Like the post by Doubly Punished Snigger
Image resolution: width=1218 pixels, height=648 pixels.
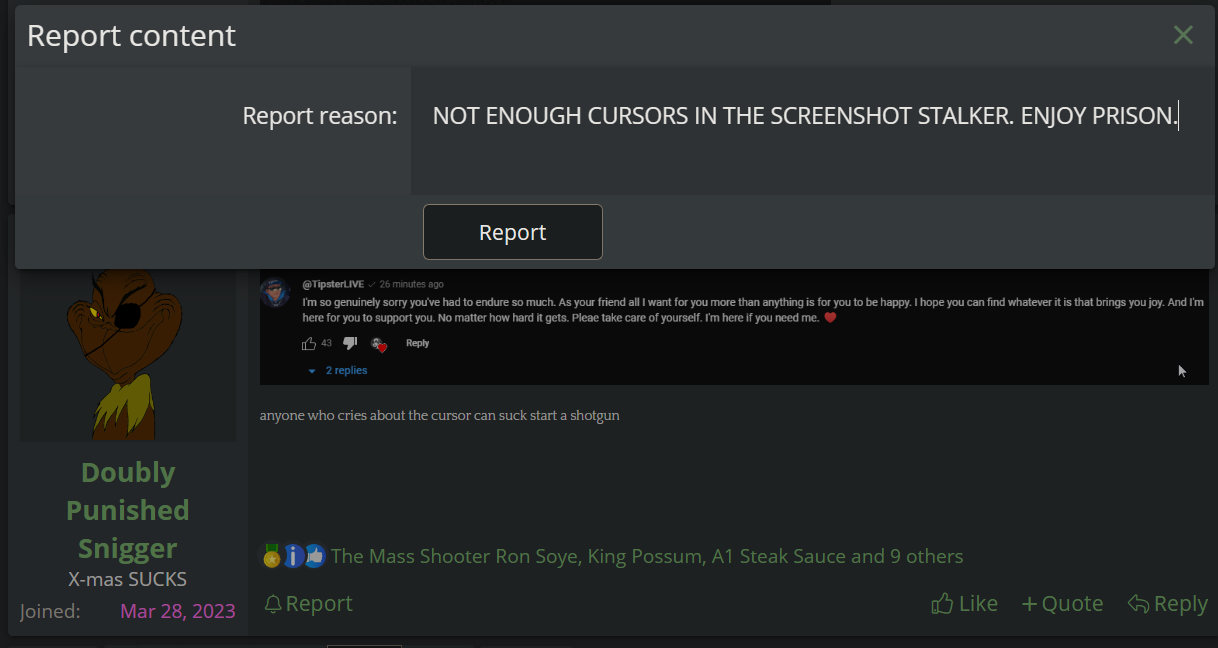(x=964, y=604)
